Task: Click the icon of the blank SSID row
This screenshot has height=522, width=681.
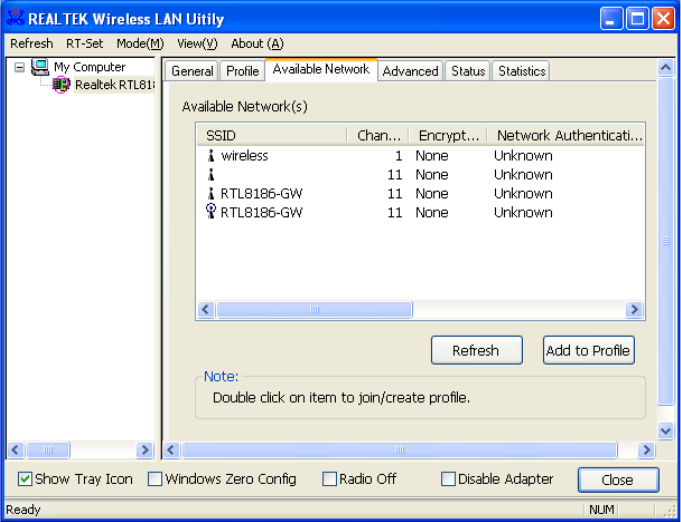Action: [x=211, y=175]
